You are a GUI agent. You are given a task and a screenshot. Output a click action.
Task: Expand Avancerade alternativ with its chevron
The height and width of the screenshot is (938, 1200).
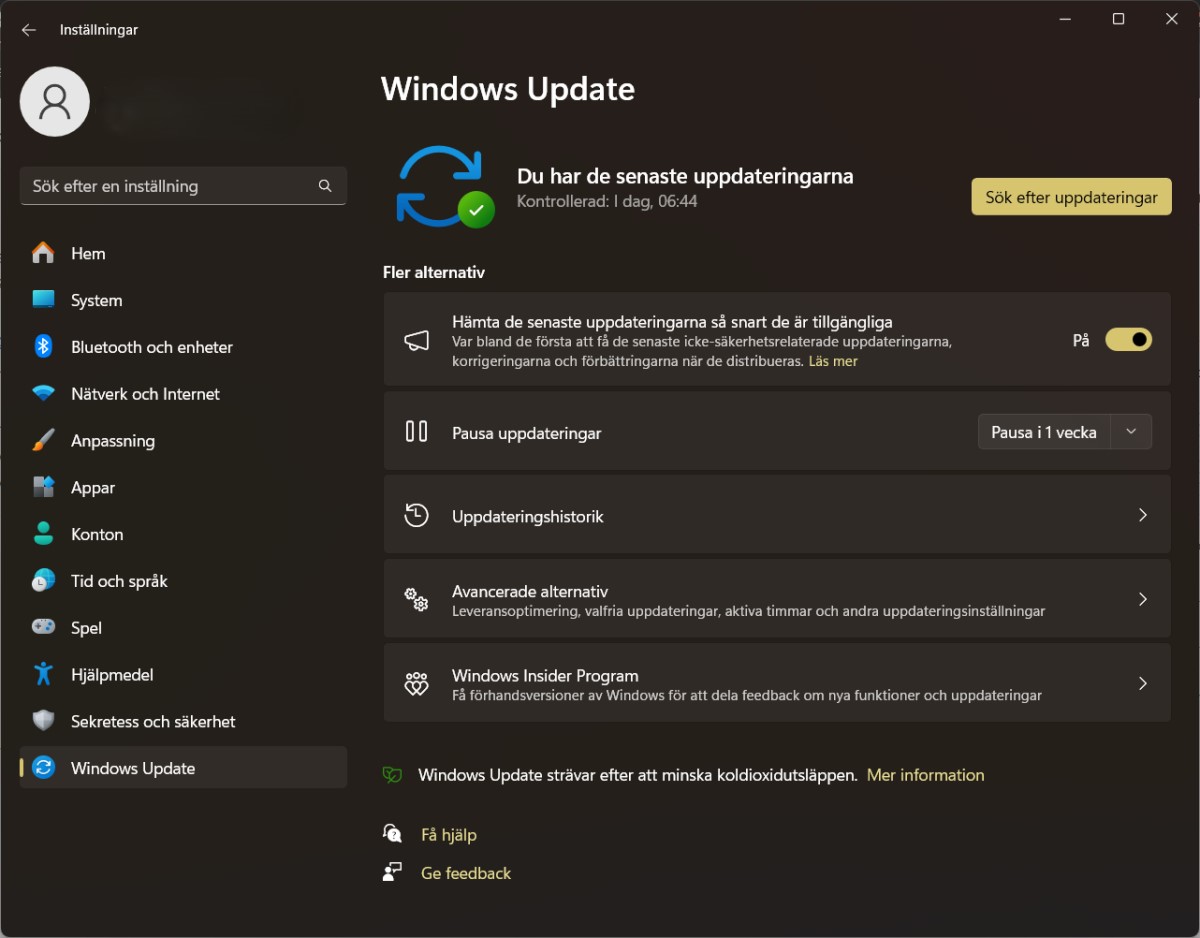1143,599
